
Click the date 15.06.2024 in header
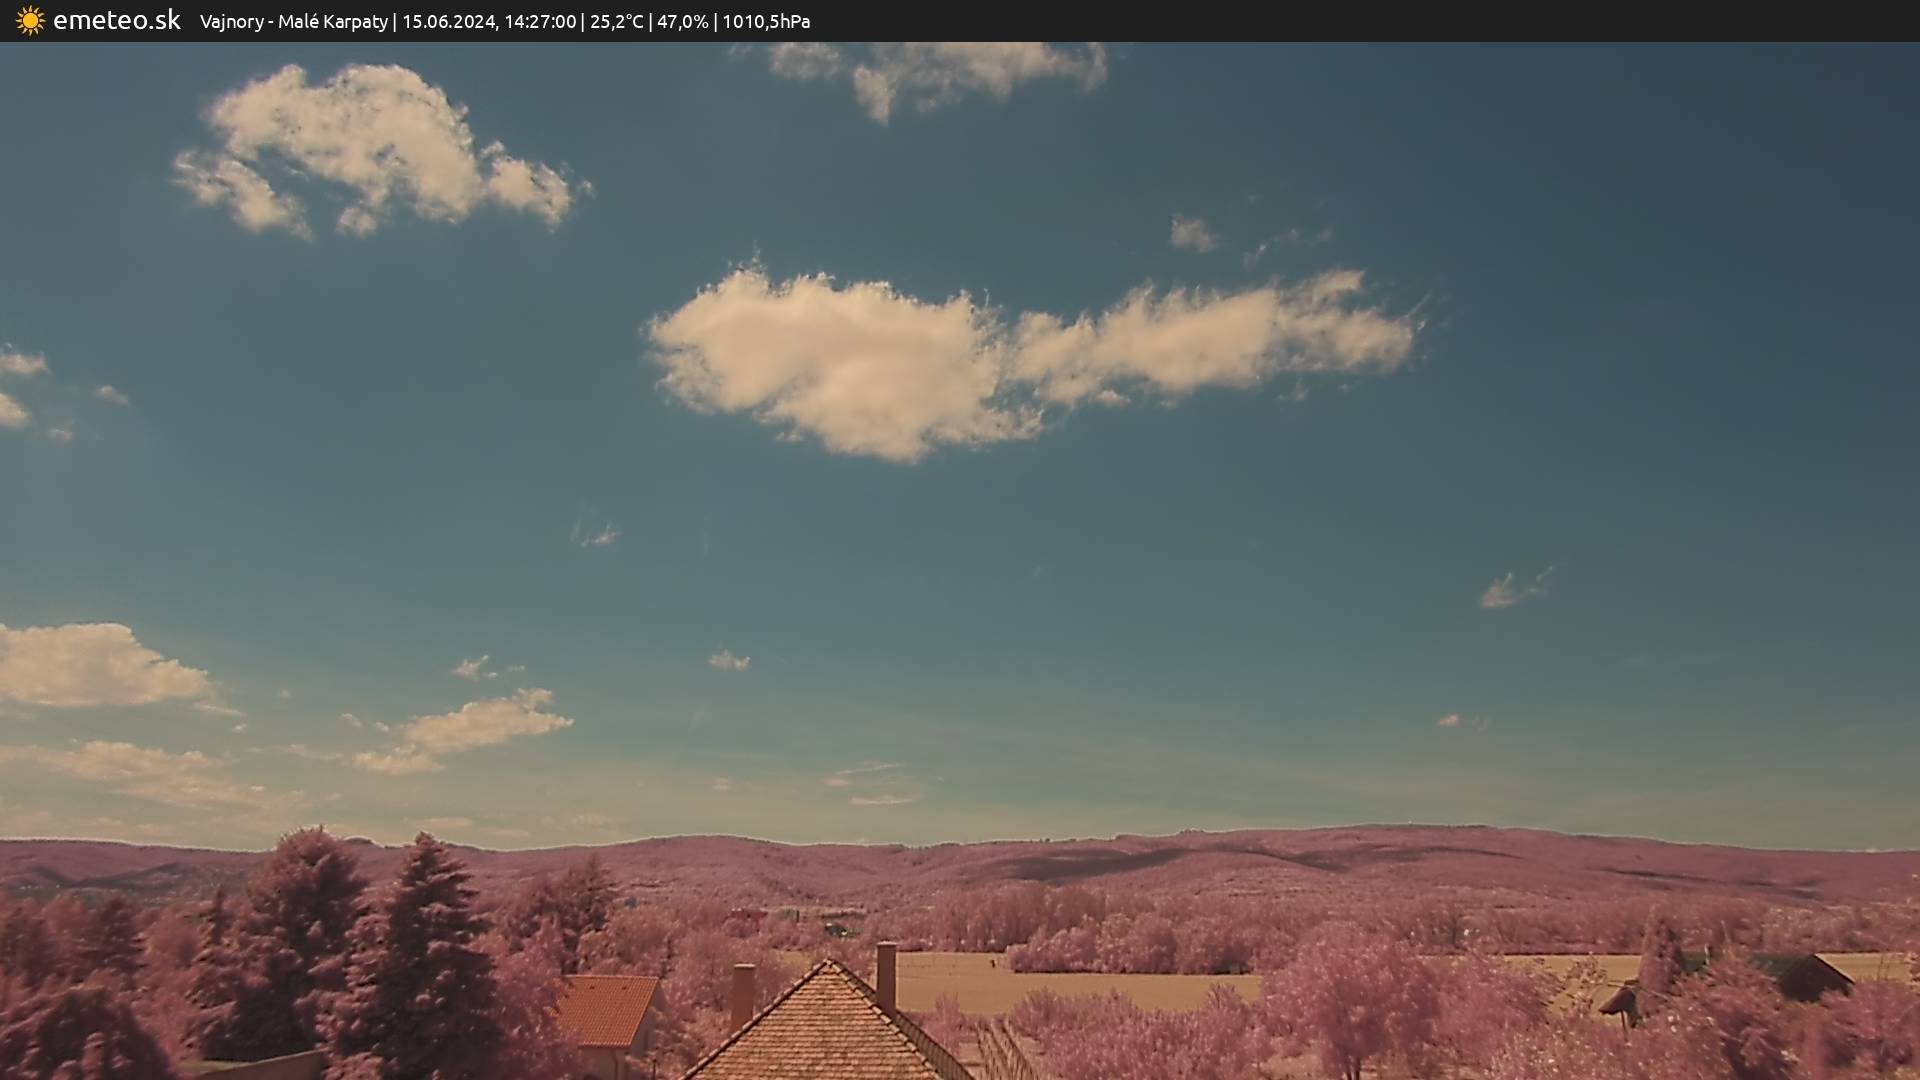449,21
